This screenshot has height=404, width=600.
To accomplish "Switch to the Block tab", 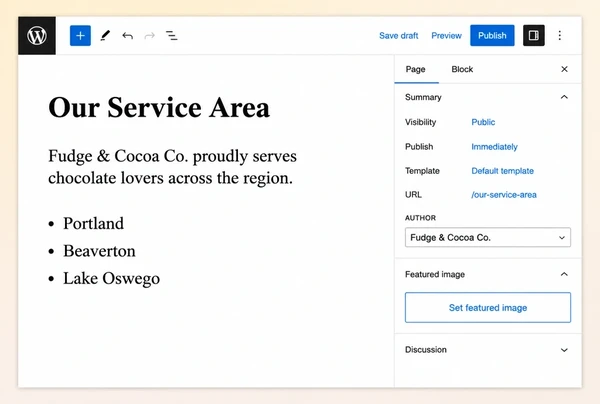I will click(x=462, y=69).
